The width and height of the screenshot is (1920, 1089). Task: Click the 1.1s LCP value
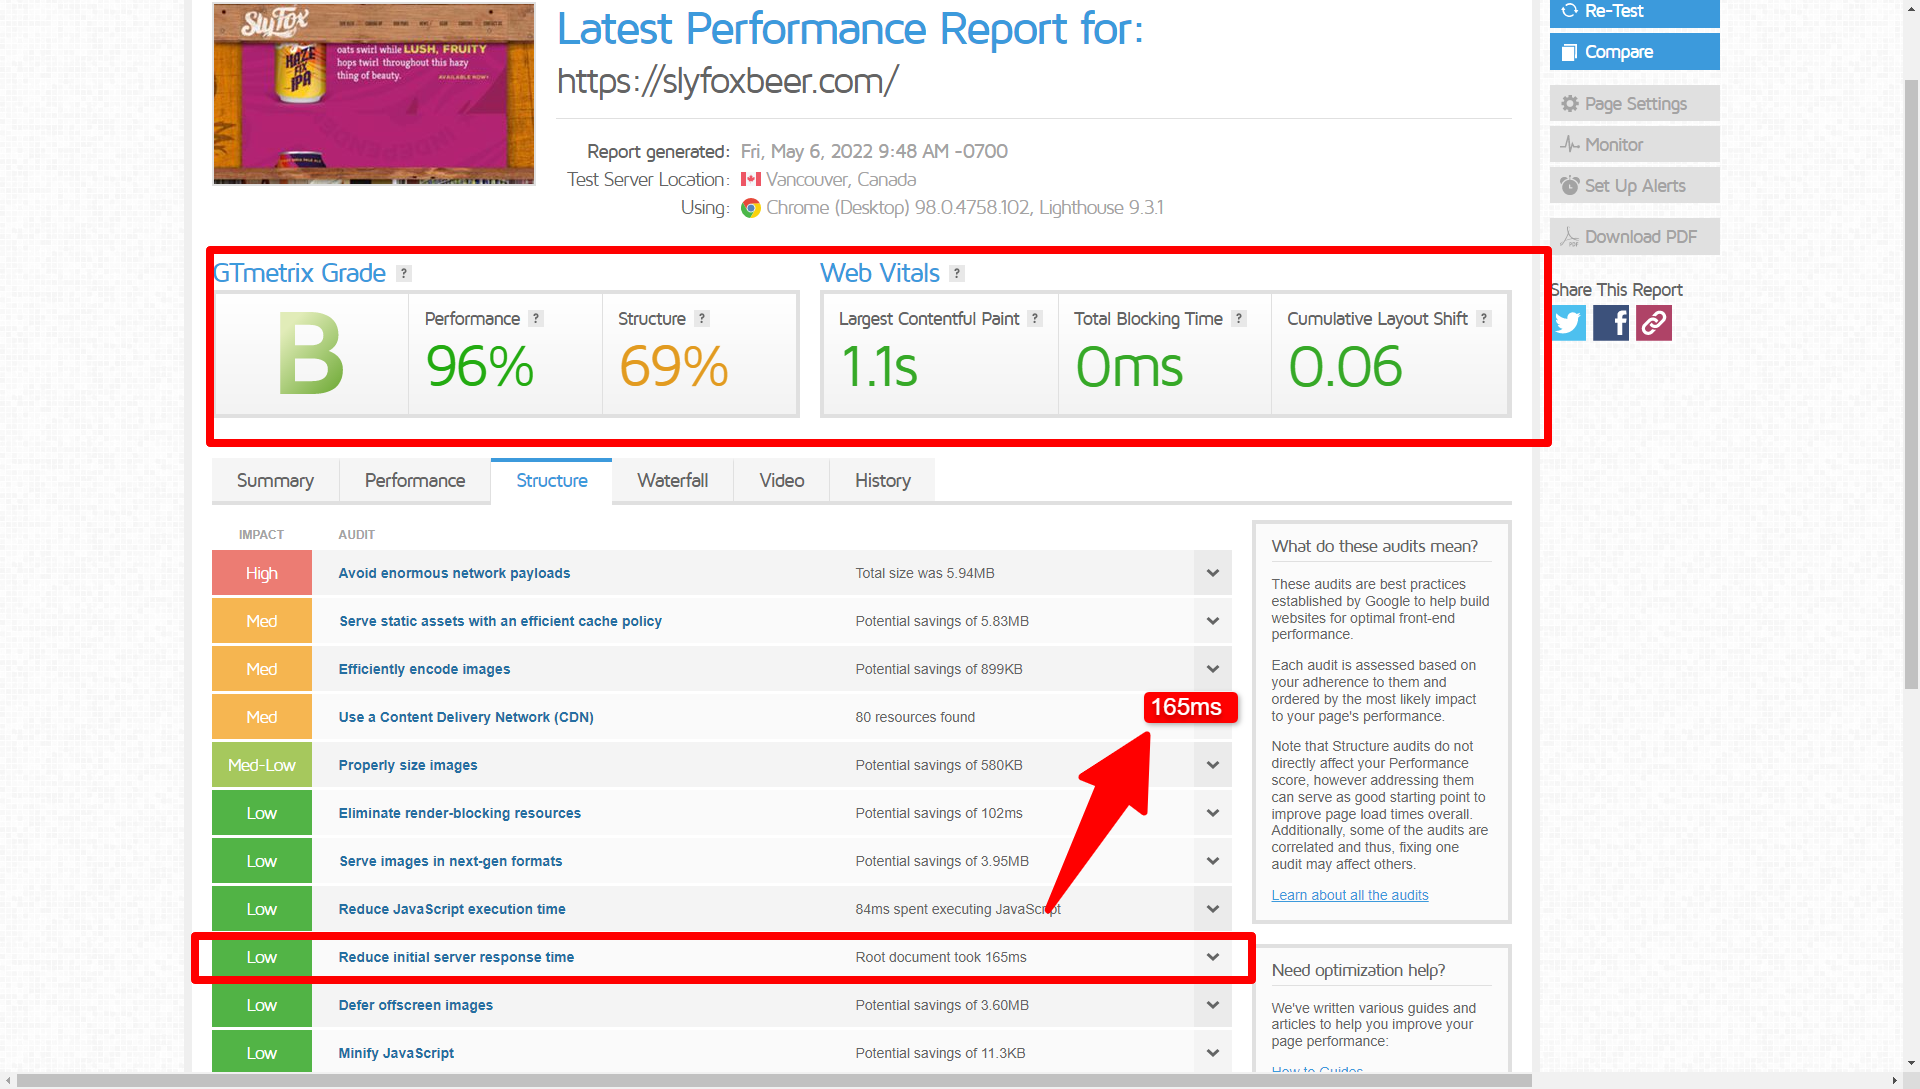pyautogui.click(x=879, y=366)
